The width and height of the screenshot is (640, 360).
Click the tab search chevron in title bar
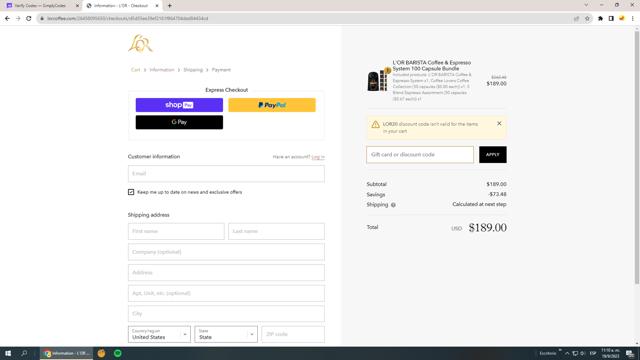586,5
